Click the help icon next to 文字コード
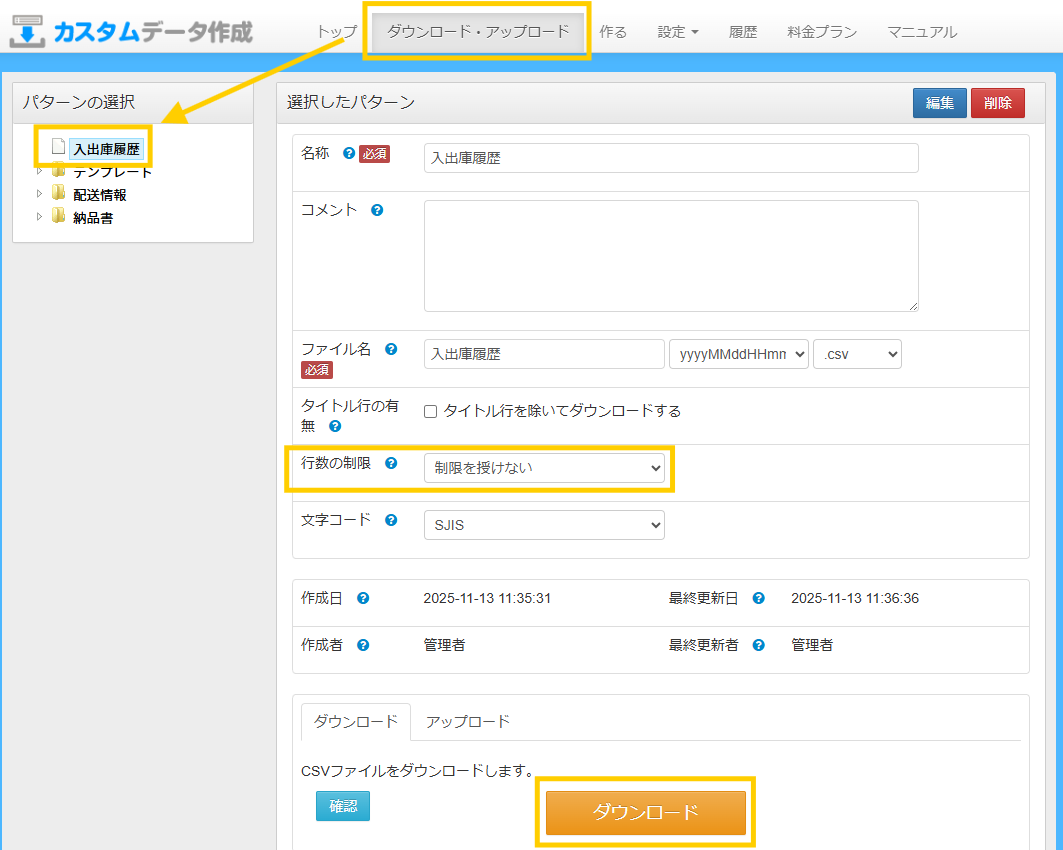 point(391,520)
